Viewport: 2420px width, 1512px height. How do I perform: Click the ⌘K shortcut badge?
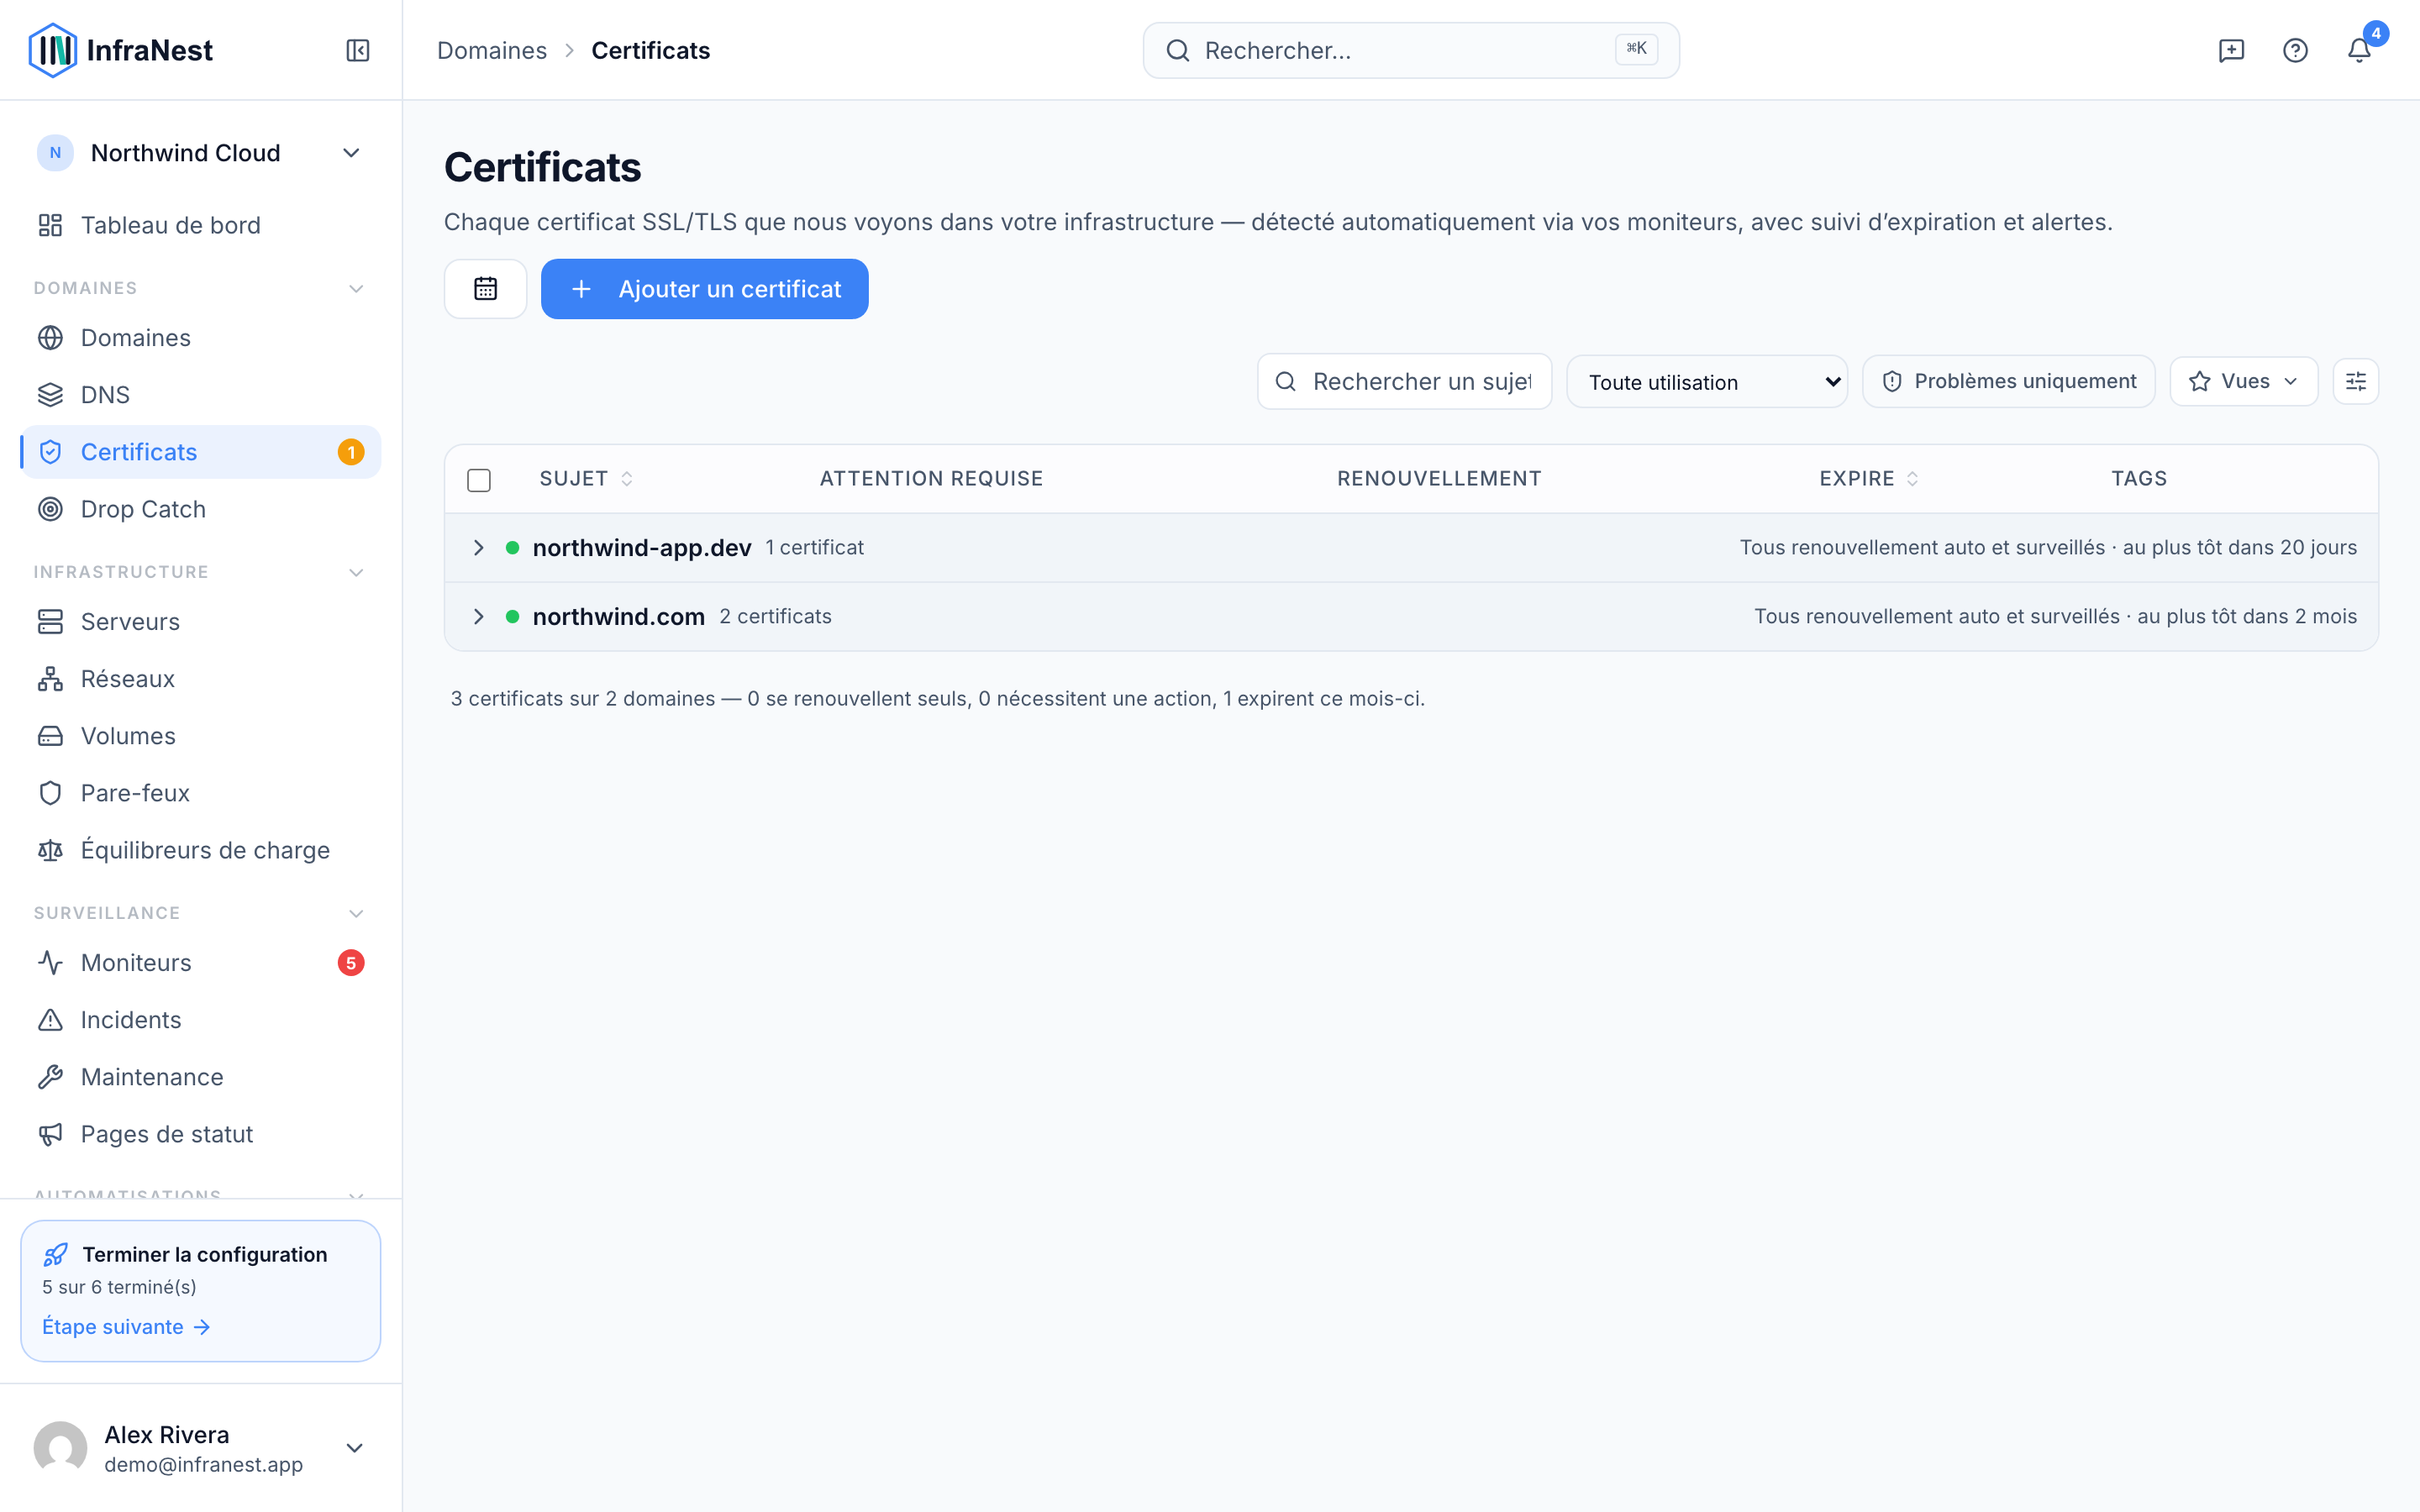pyautogui.click(x=1636, y=49)
